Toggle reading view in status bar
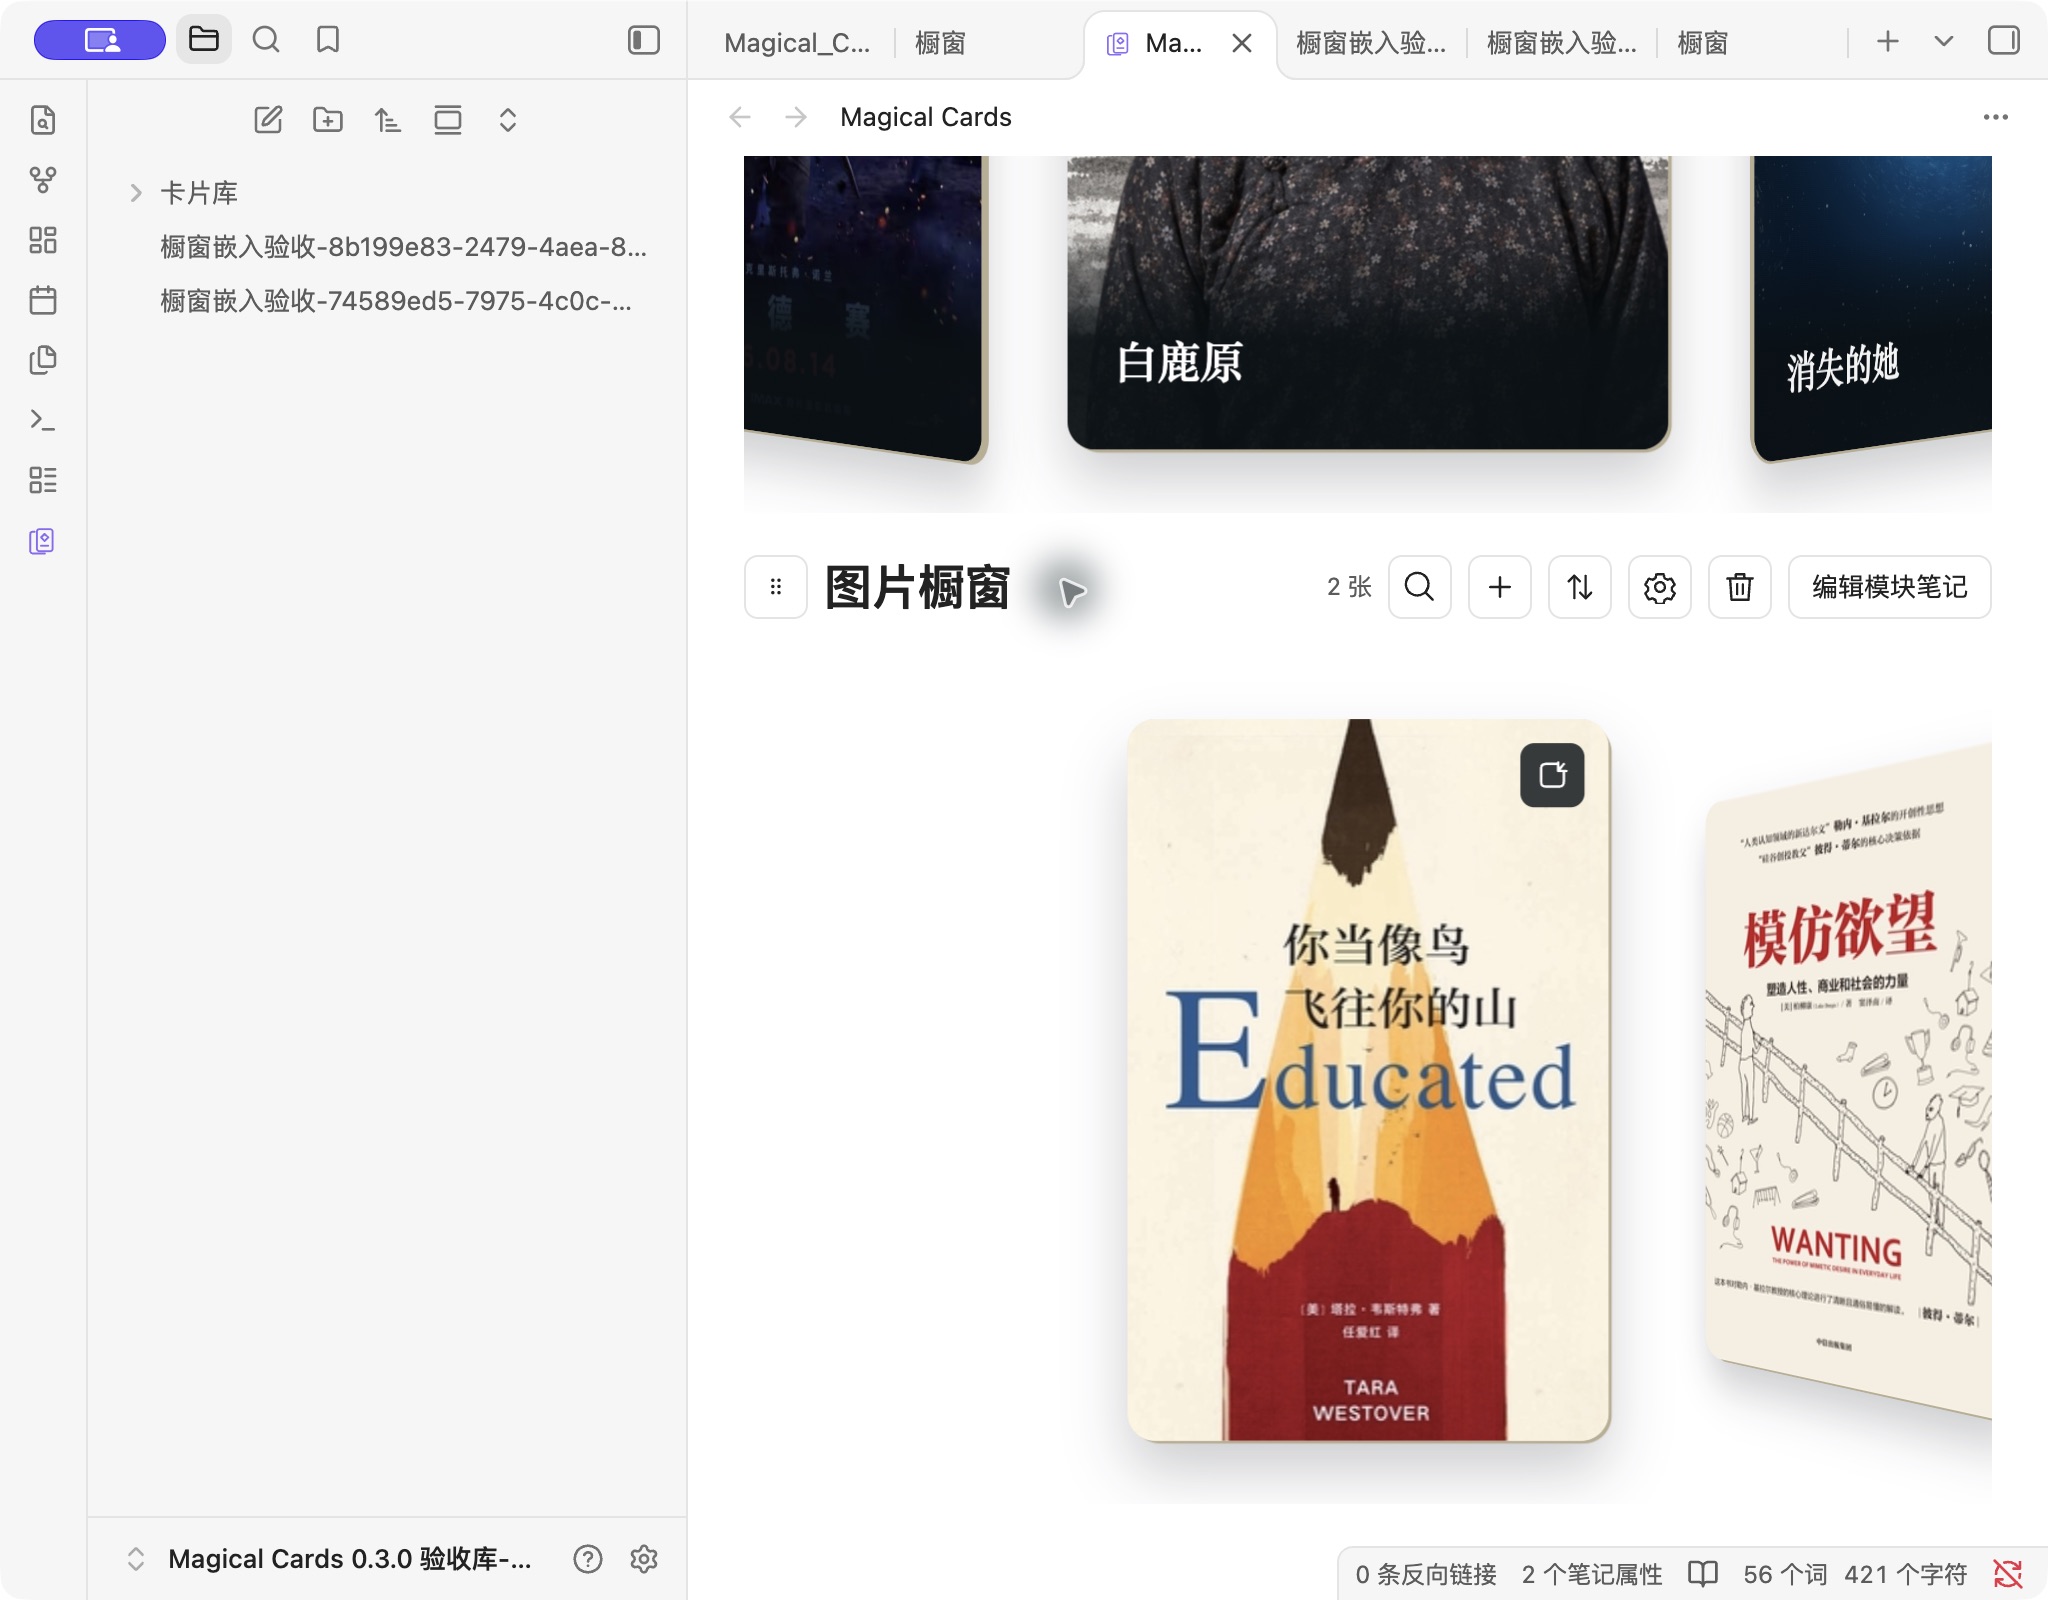This screenshot has height=1600, width=2048. (x=1703, y=1574)
